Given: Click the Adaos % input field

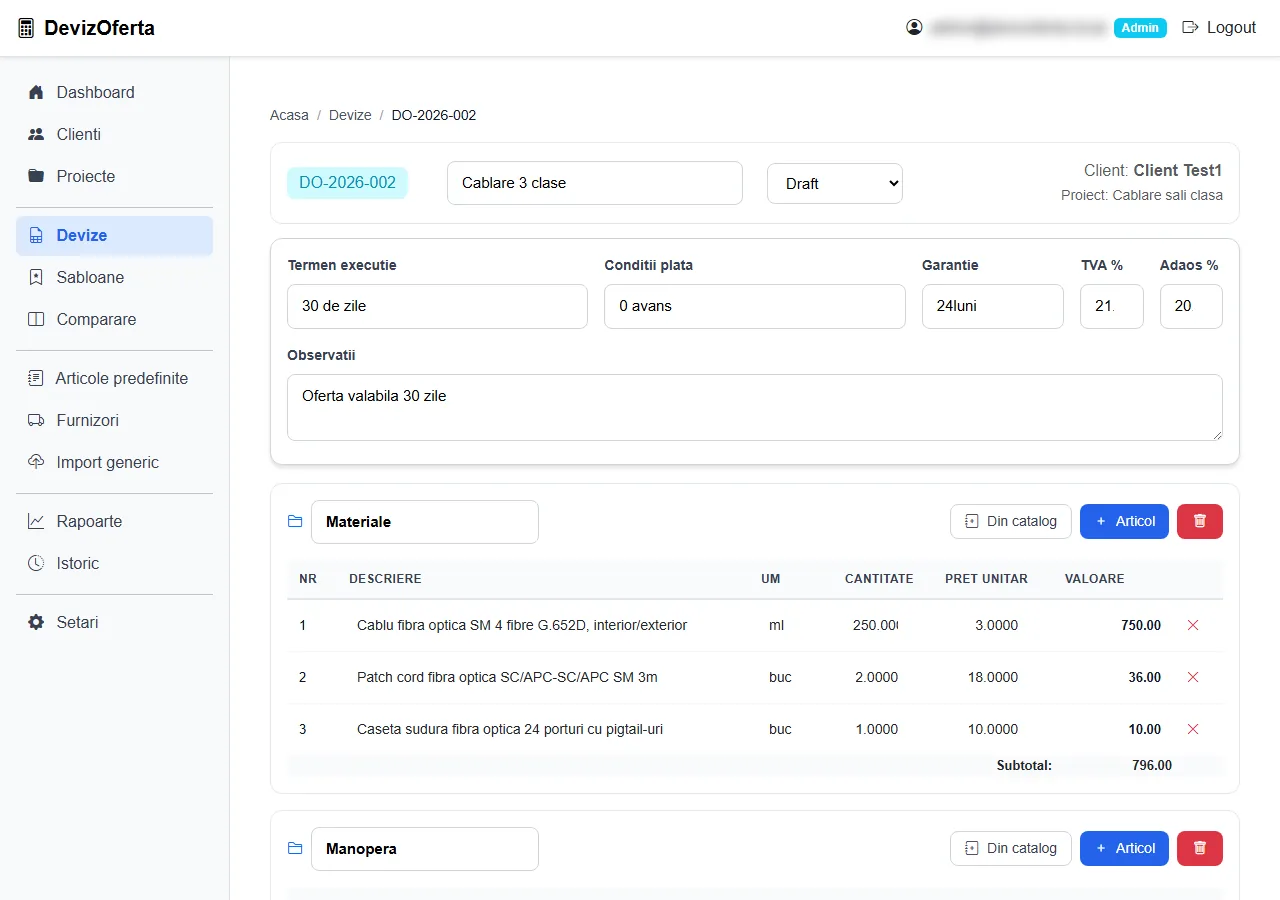Looking at the screenshot, I should coord(1191,306).
